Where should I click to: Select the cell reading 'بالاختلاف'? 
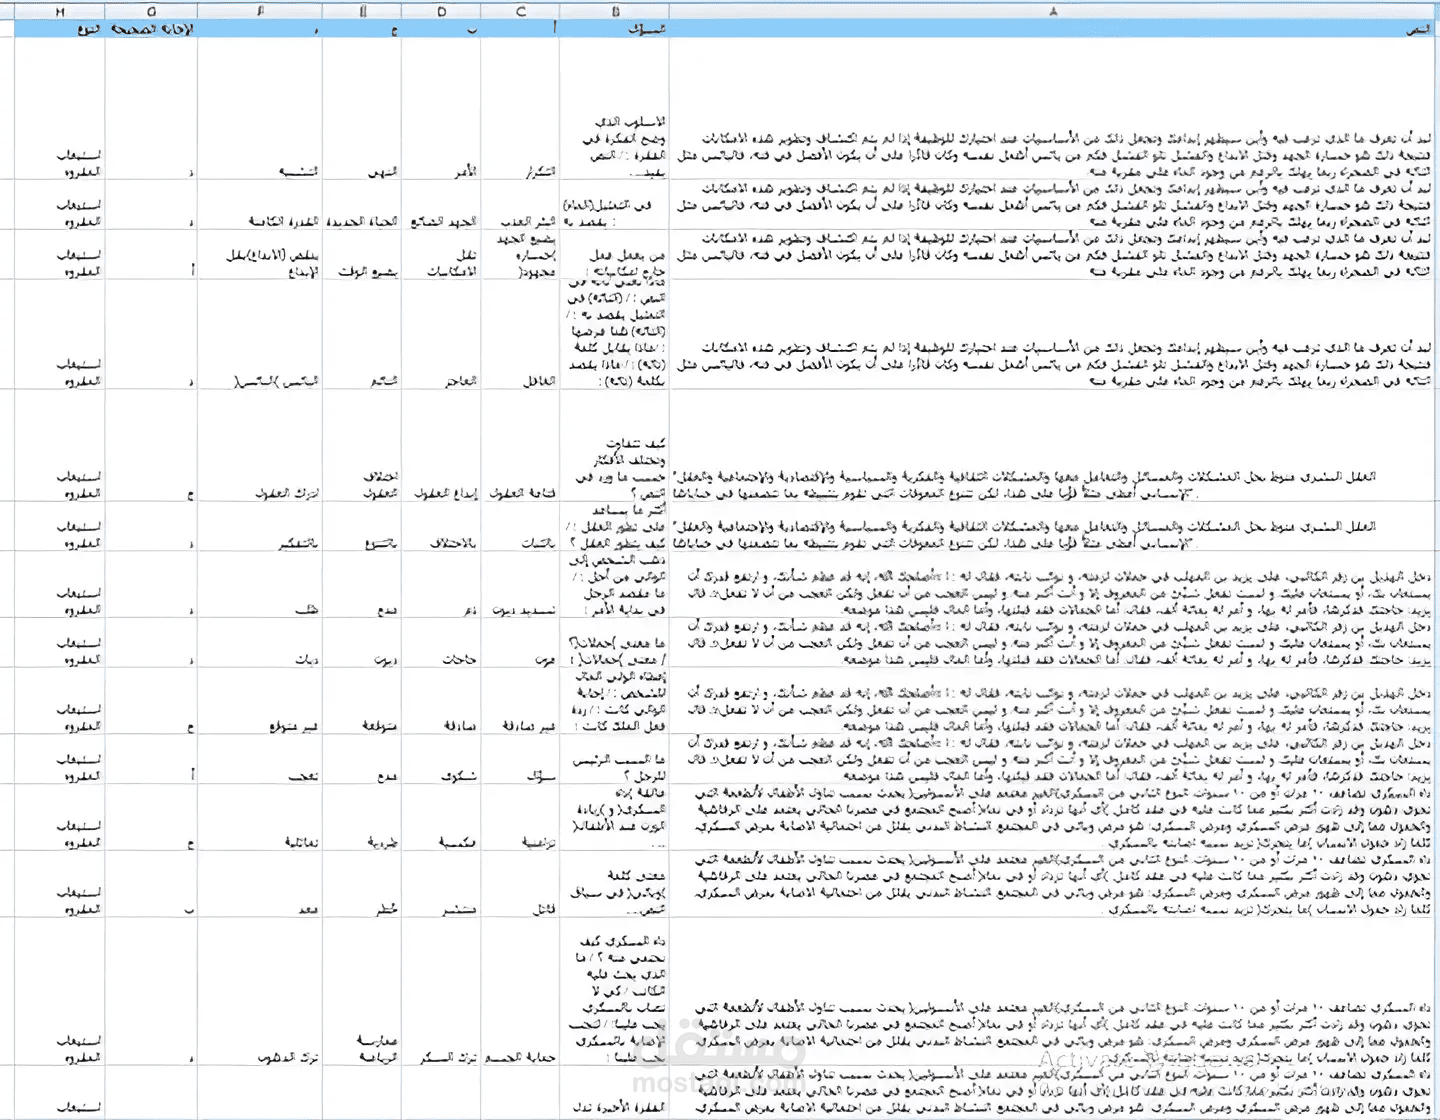tap(441, 527)
